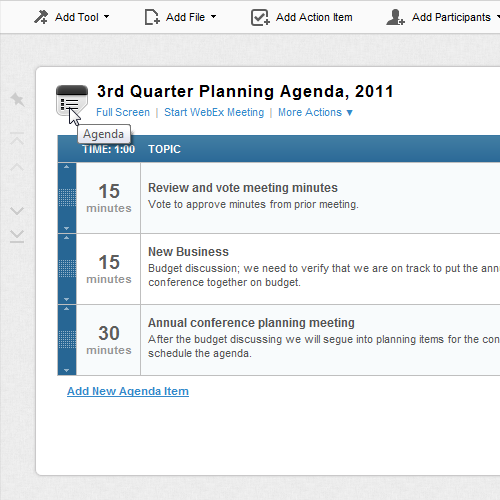The image size is (500, 500).
Task: Move up one with sidebar up chevron
Action: pyautogui.click(x=17, y=167)
